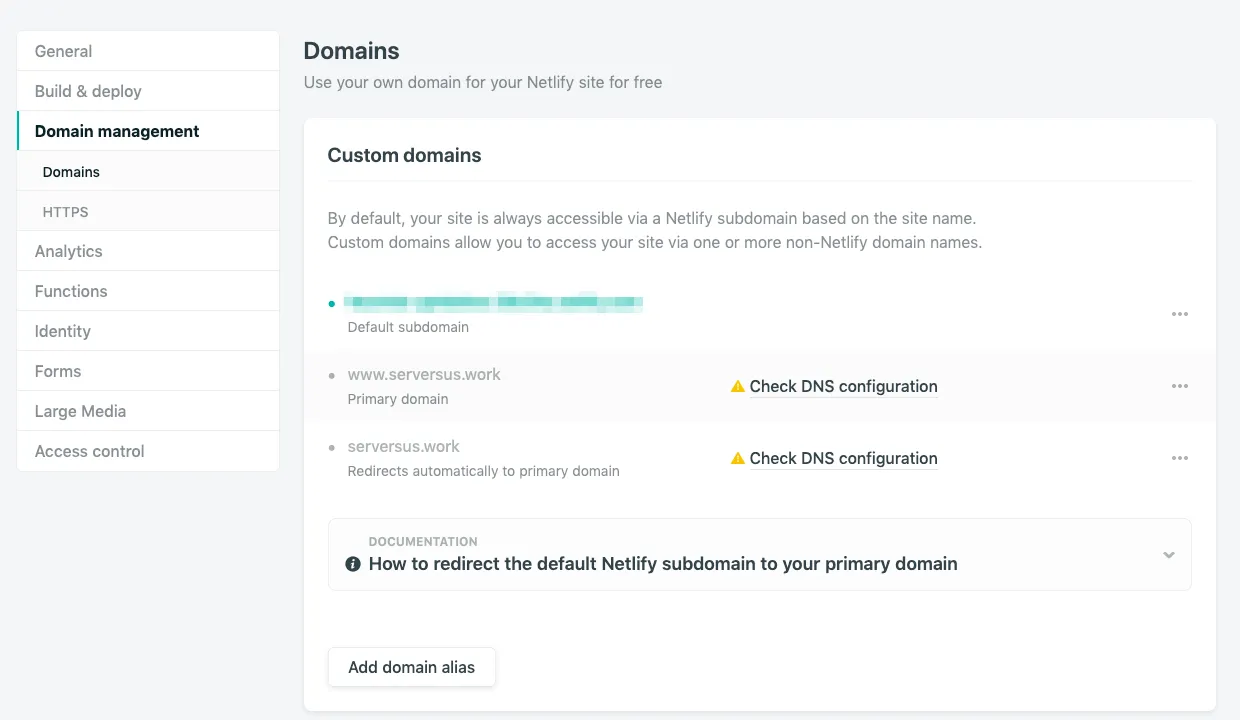The image size is (1240, 720).
Task: Open Identity settings
Action: click(62, 331)
